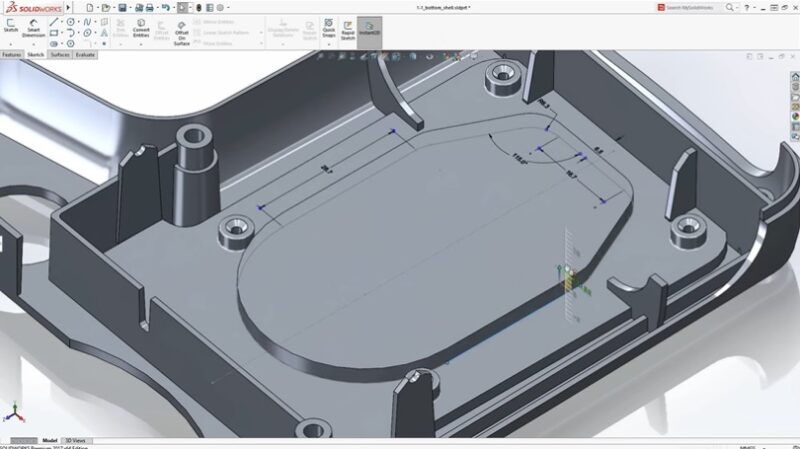Click the Save icon
Viewport: 800px width, 449px height.
[122, 8]
